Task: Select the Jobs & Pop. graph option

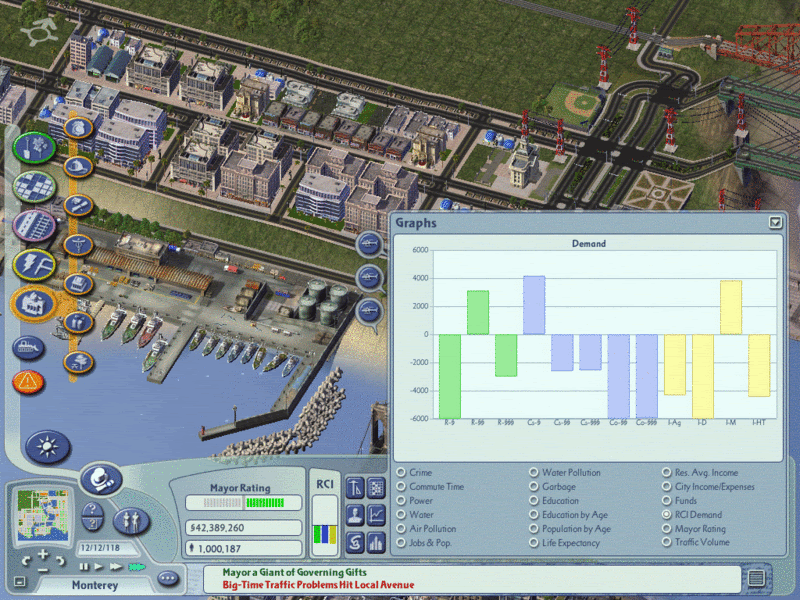Action: (401, 542)
